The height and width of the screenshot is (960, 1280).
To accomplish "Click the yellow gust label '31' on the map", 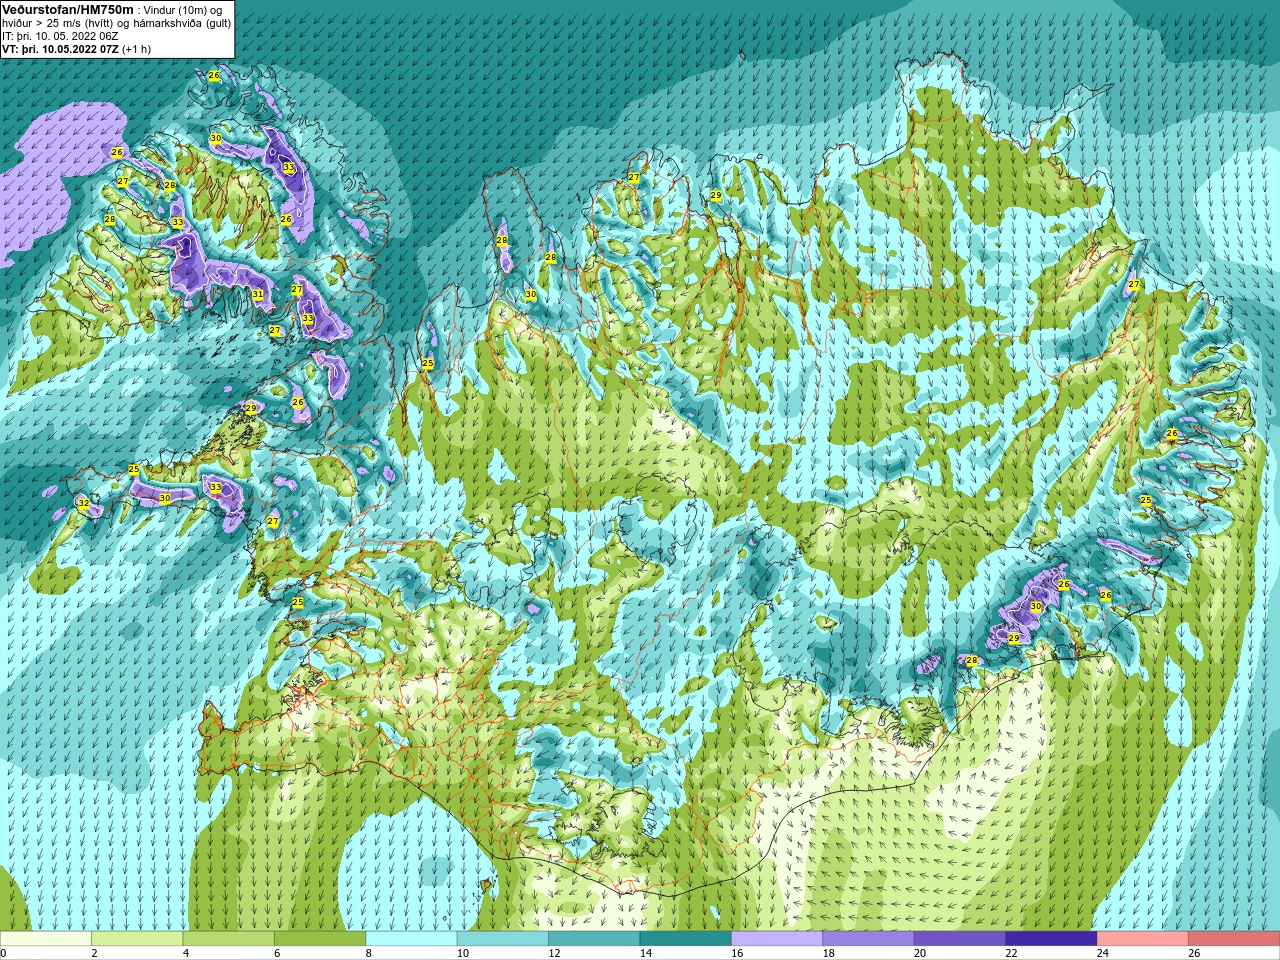I will pos(258,294).
